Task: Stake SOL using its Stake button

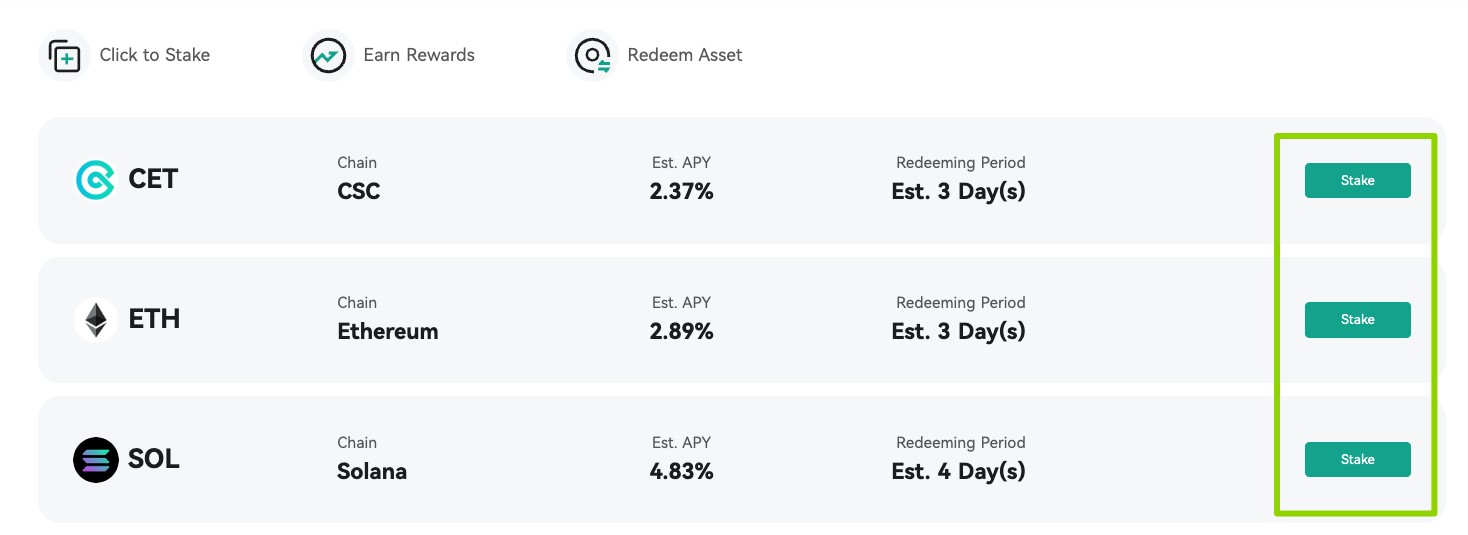Action: click(1357, 460)
